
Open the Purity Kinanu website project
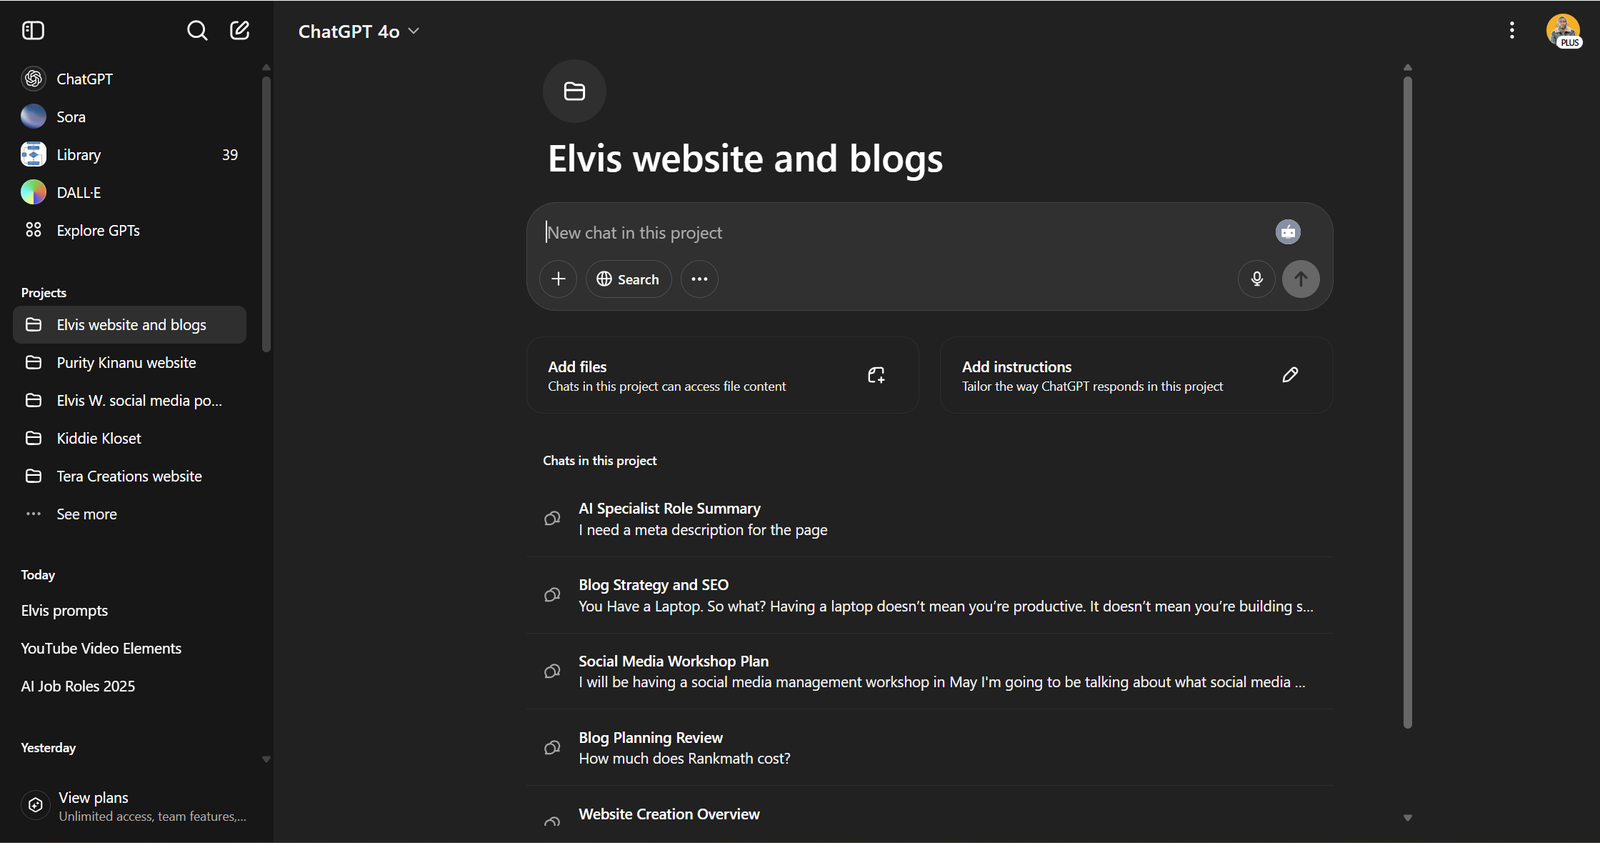coord(130,362)
